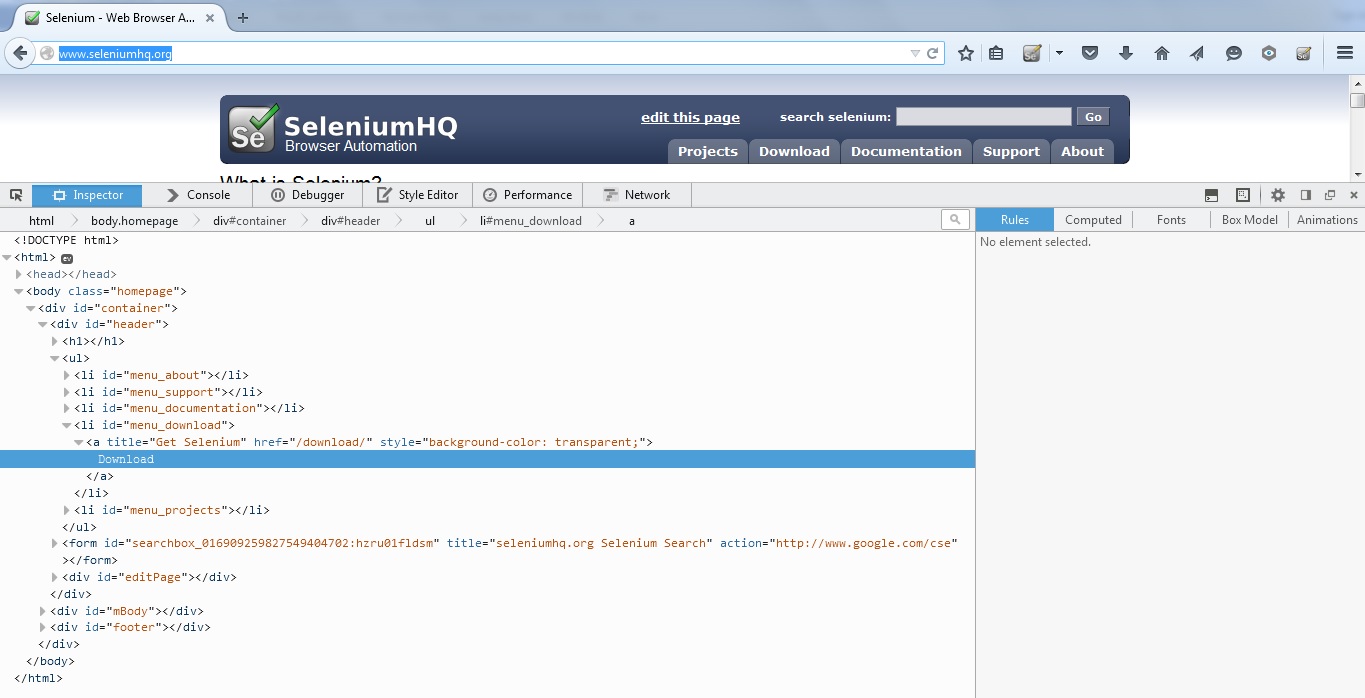Toggle responsive design mode icon
This screenshot has width=1365, height=698.
coord(1243,195)
